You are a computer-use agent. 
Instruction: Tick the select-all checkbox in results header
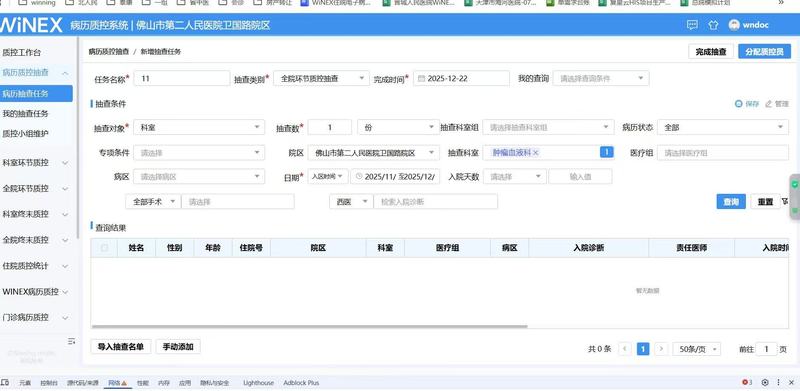(105, 248)
